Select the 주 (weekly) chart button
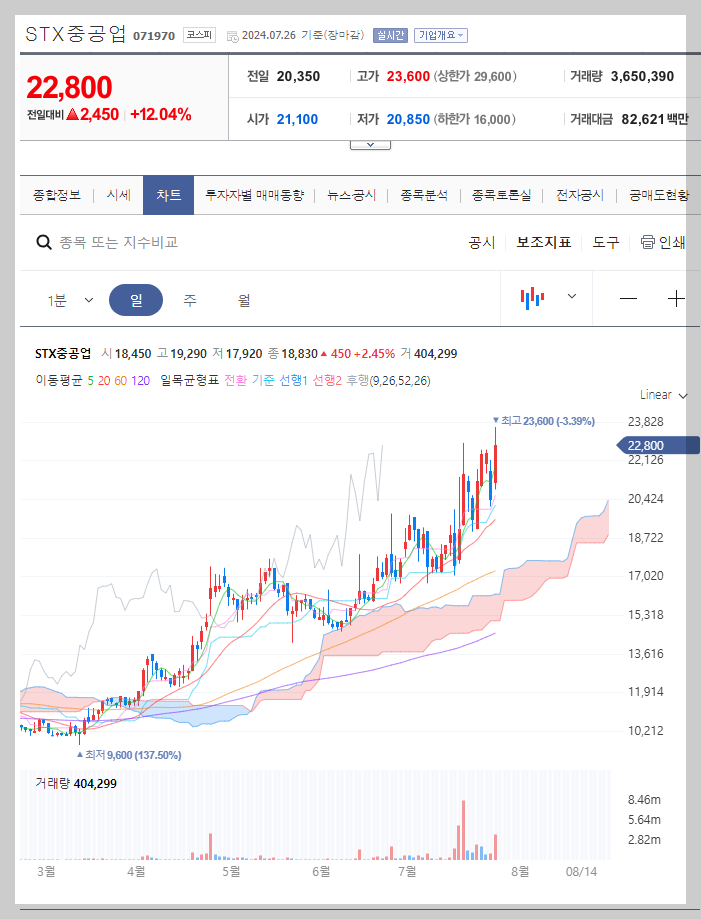The height and width of the screenshot is (919, 701). pos(190,299)
